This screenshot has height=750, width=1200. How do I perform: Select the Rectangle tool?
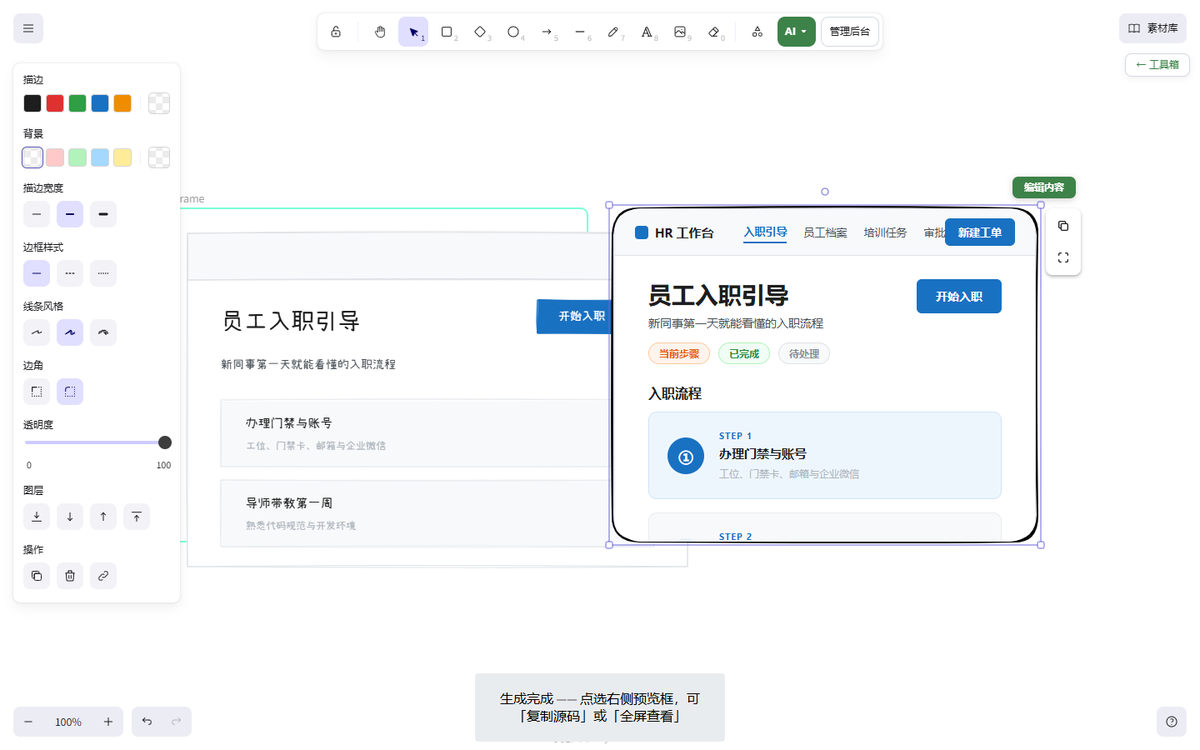point(447,32)
